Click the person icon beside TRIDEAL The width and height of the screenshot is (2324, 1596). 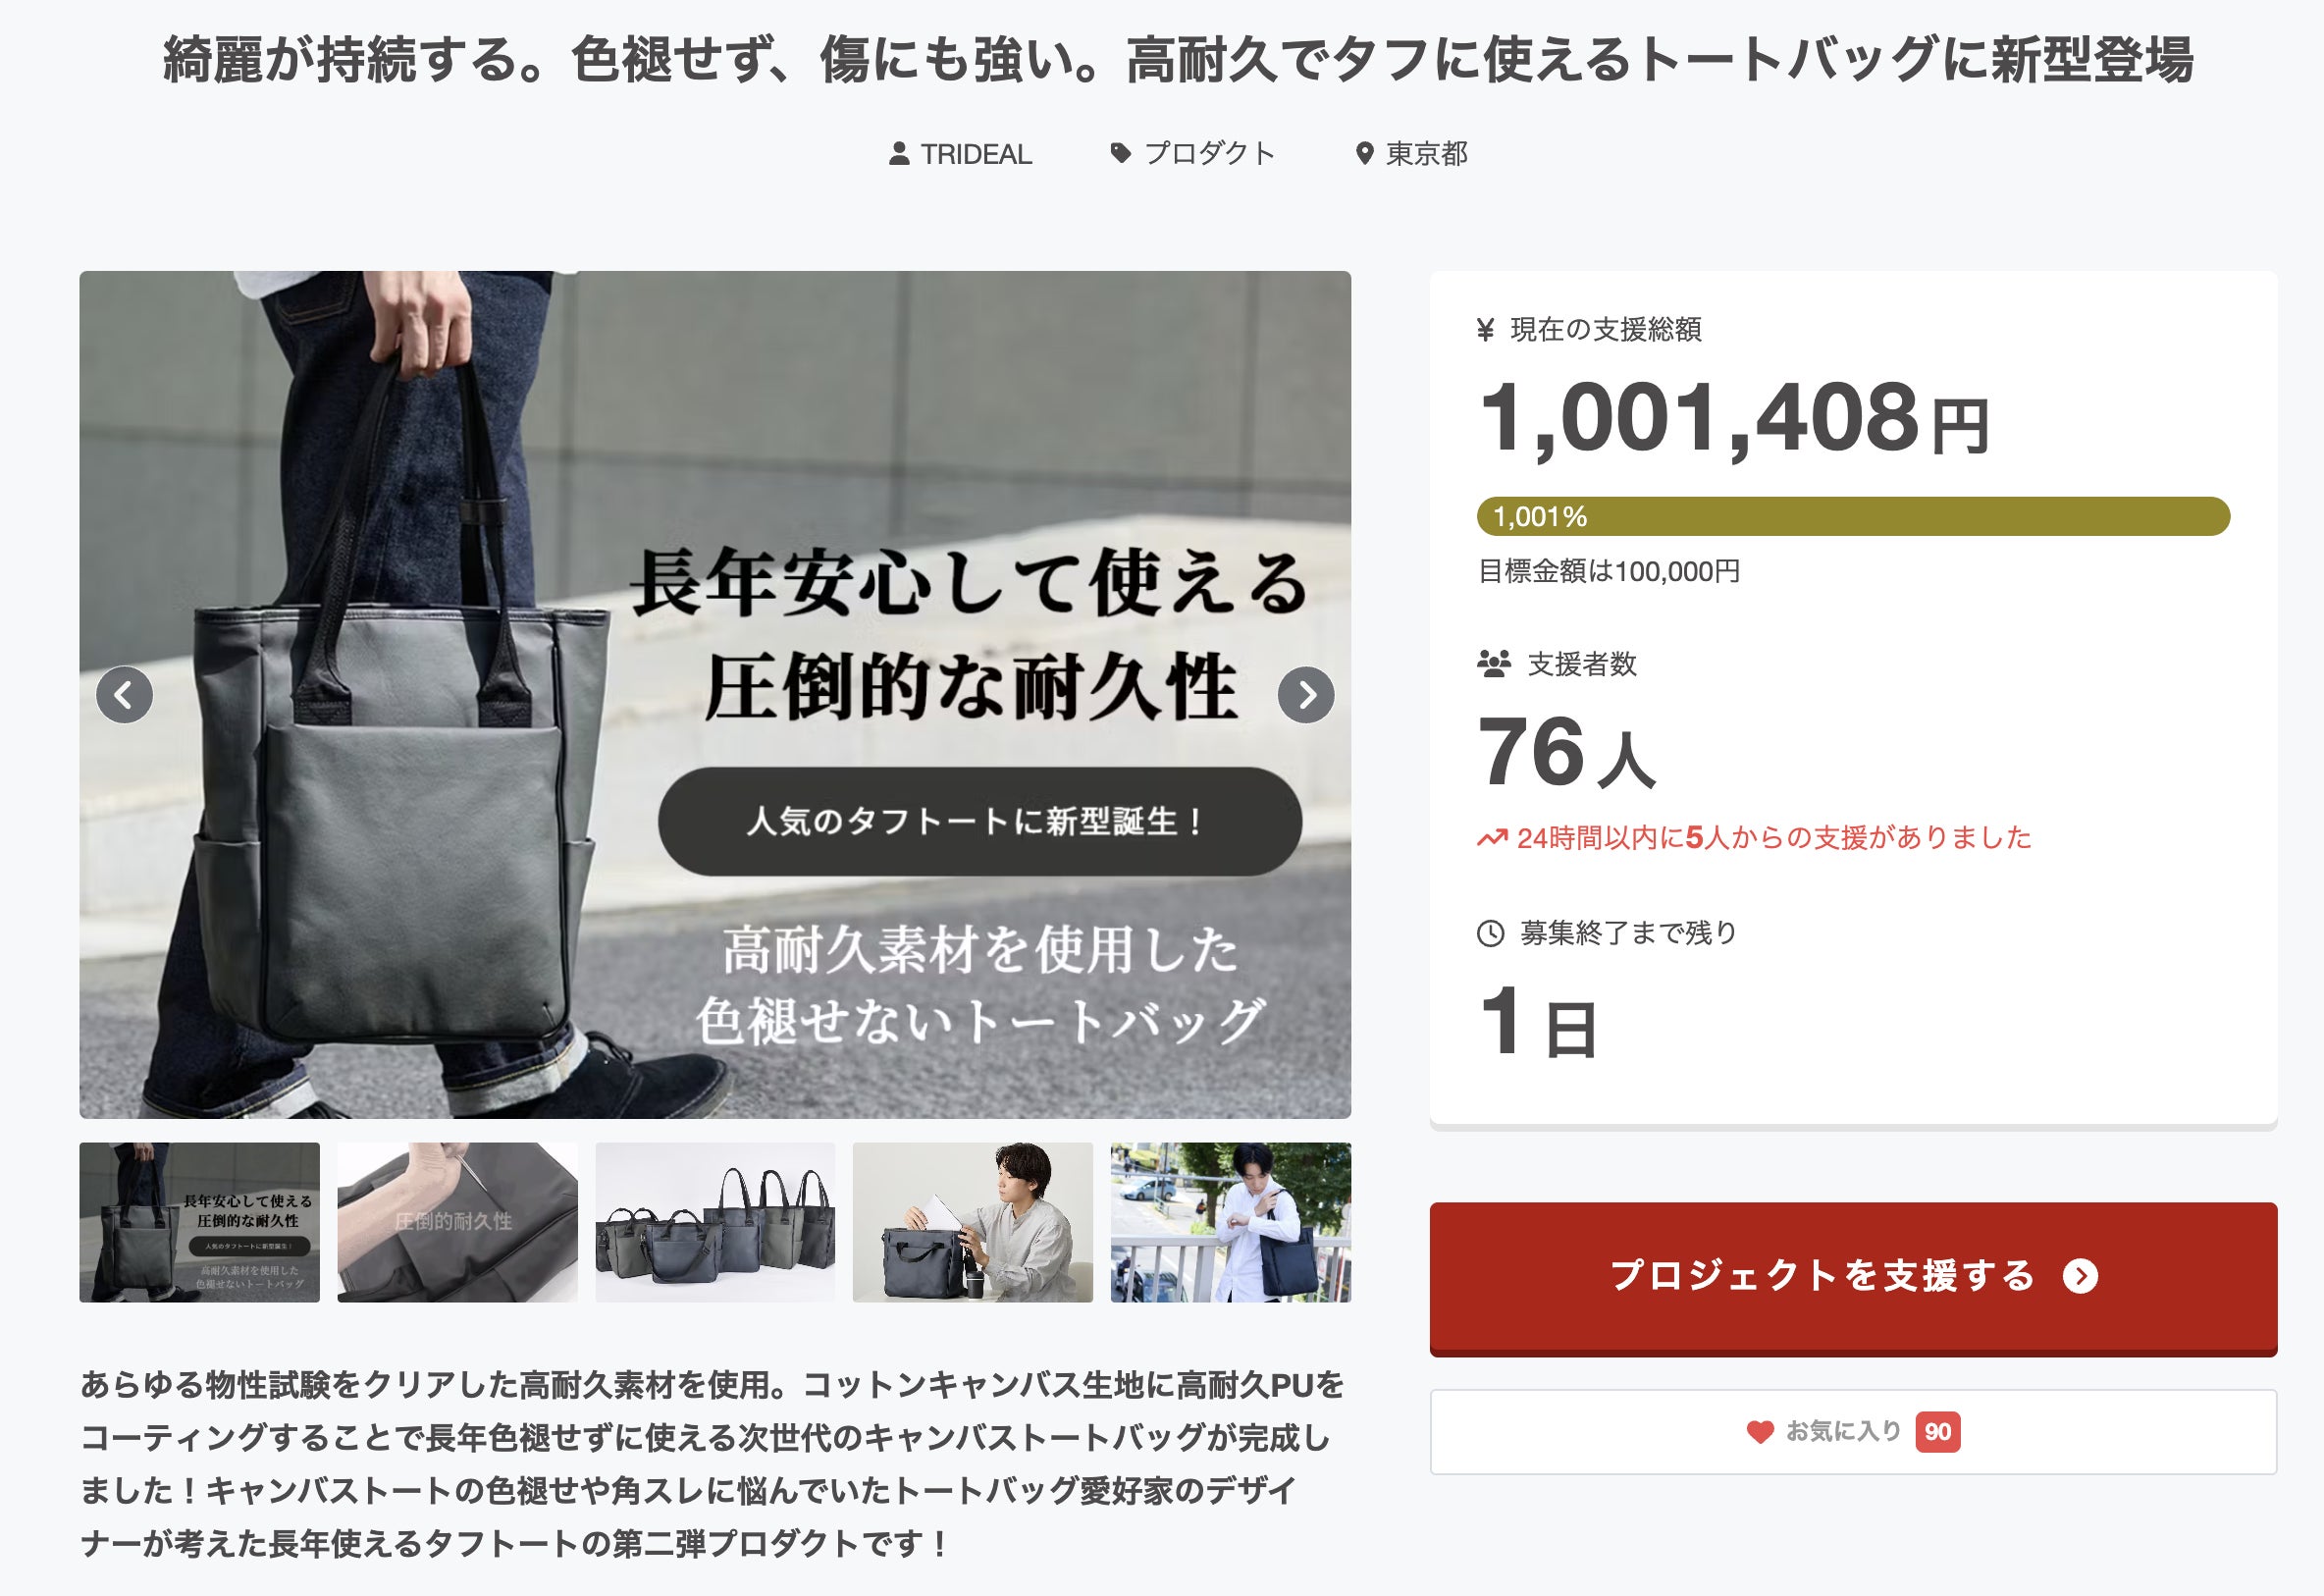[x=899, y=154]
